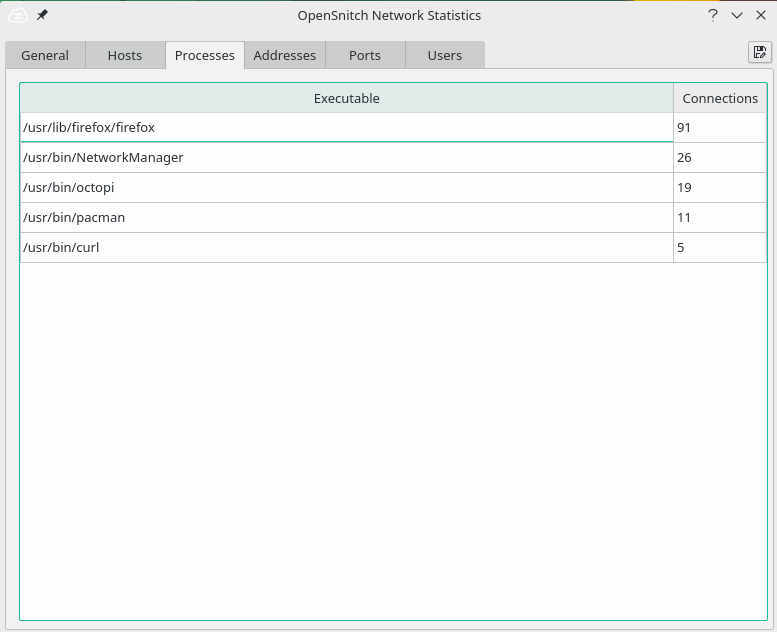Open the Hosts tab
This screenshot has height=632, width=777.
125,55
